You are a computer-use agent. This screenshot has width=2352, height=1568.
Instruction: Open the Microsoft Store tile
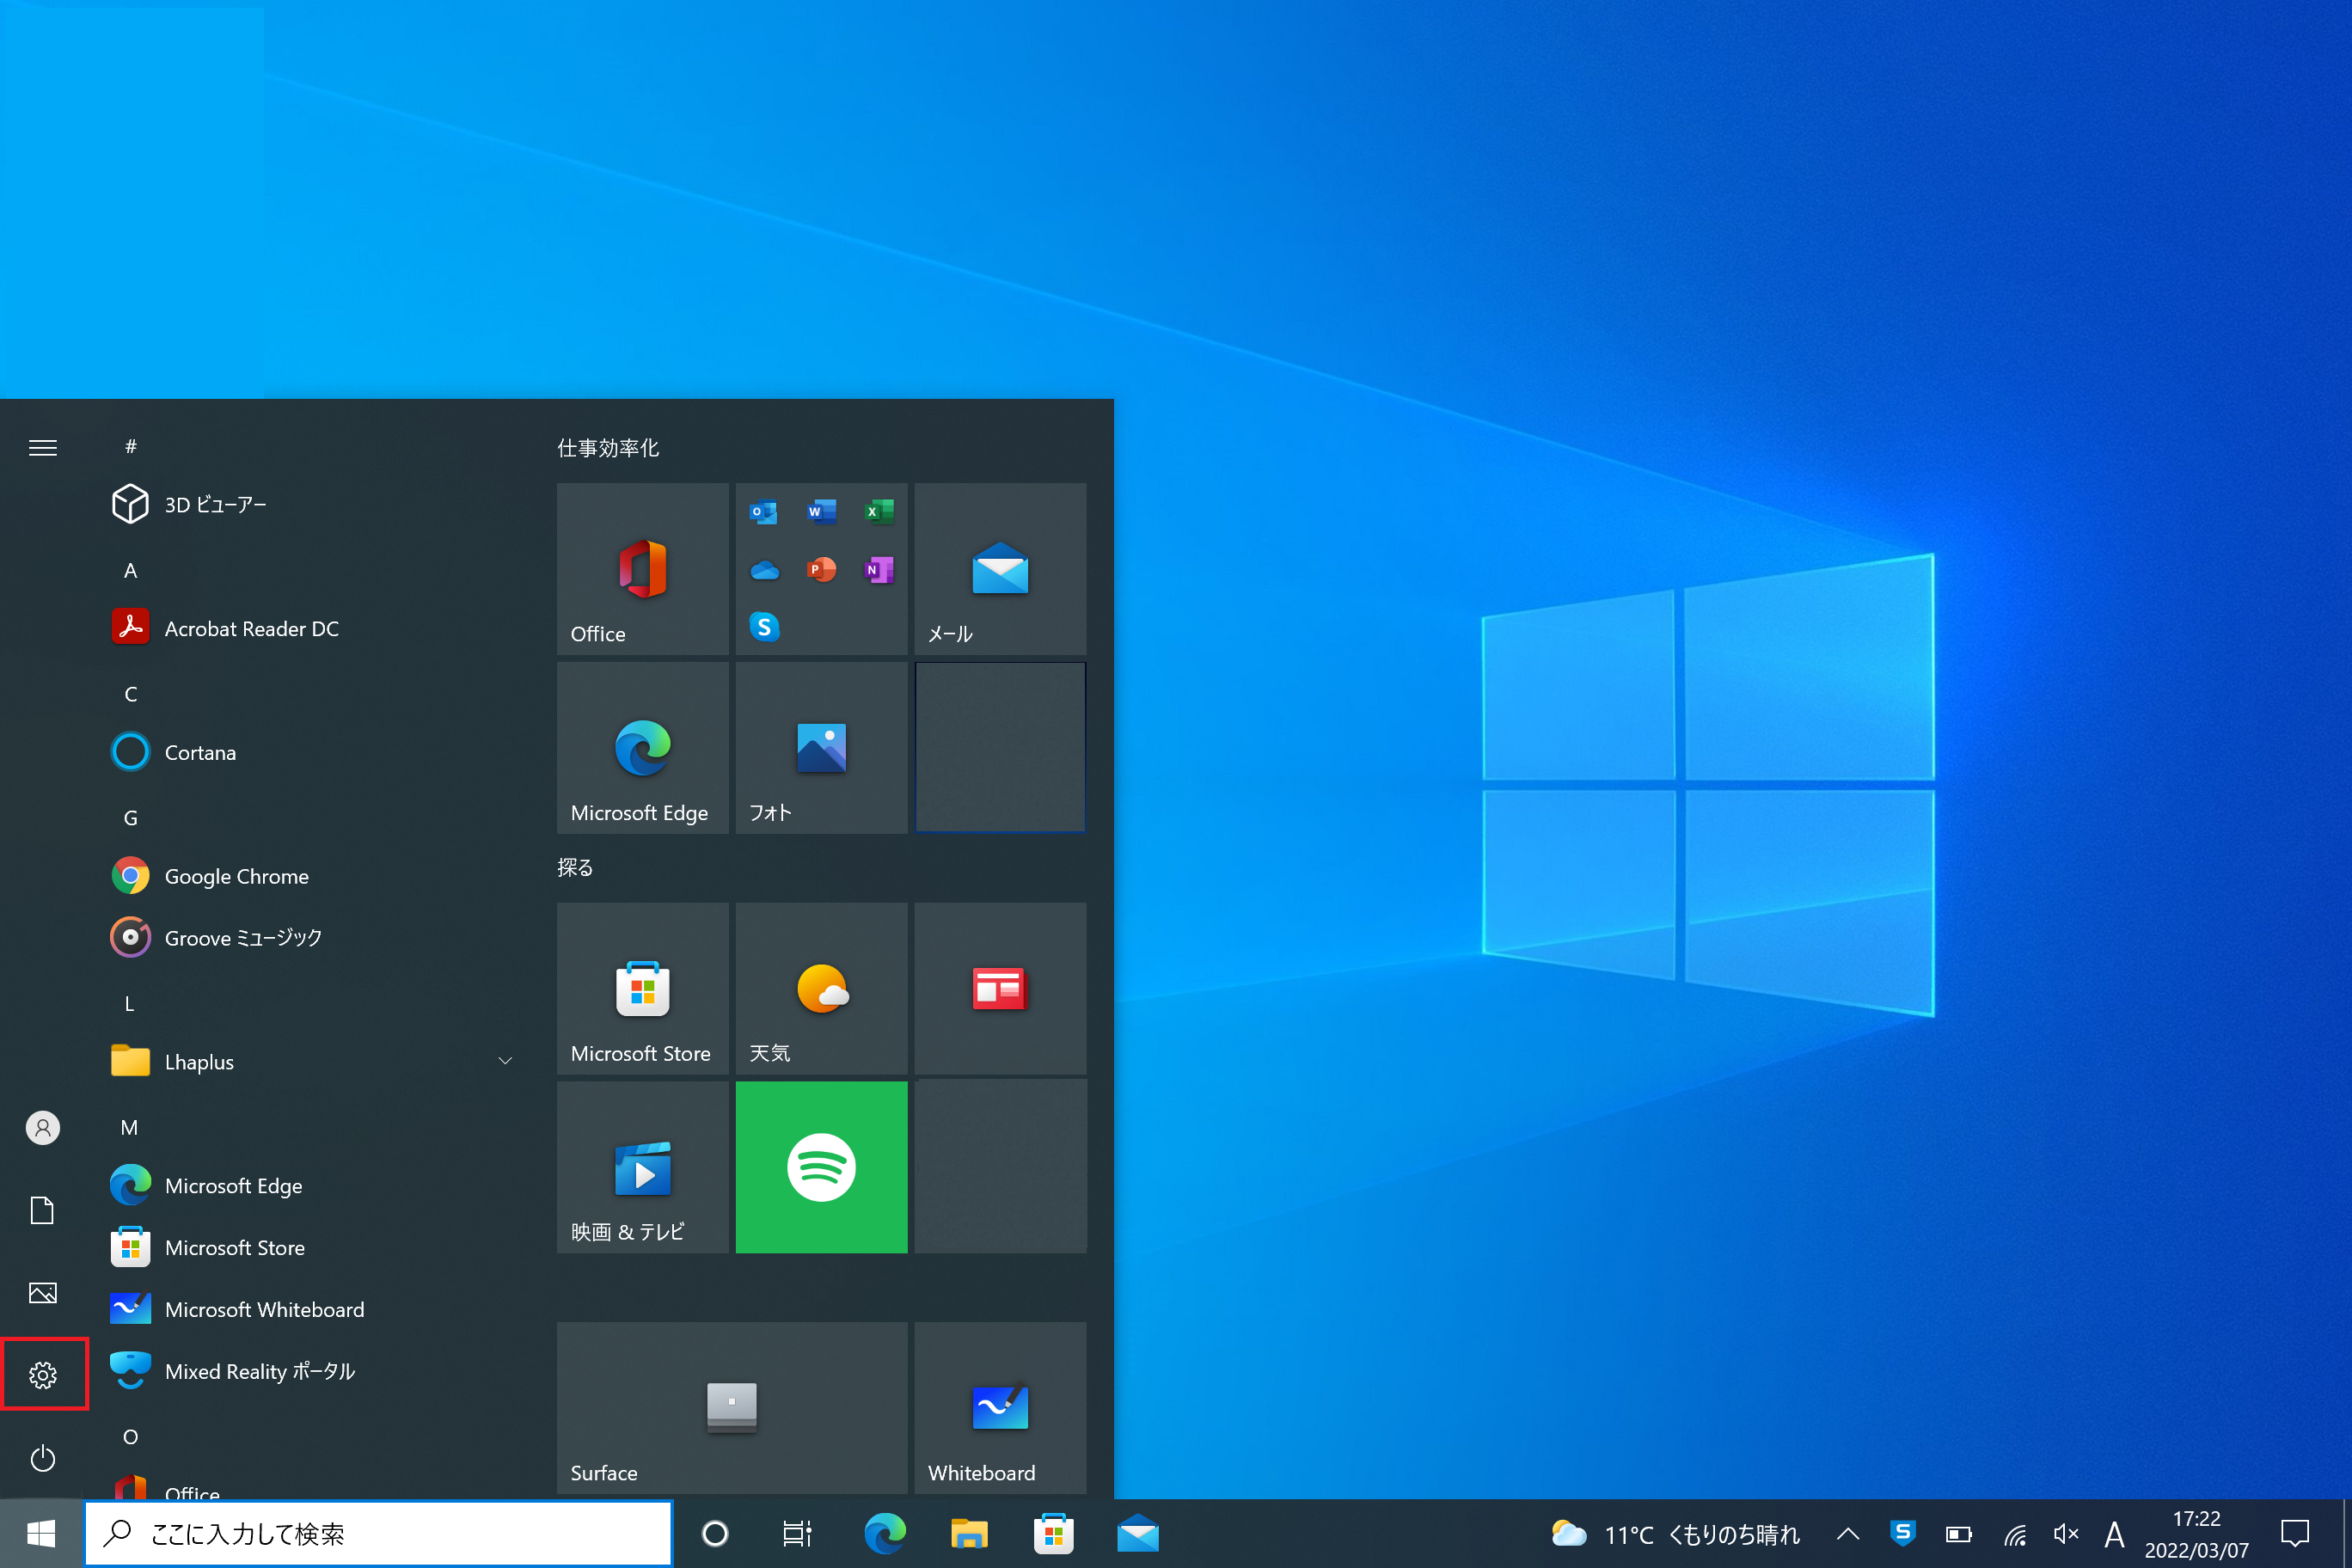click(642, 988)
